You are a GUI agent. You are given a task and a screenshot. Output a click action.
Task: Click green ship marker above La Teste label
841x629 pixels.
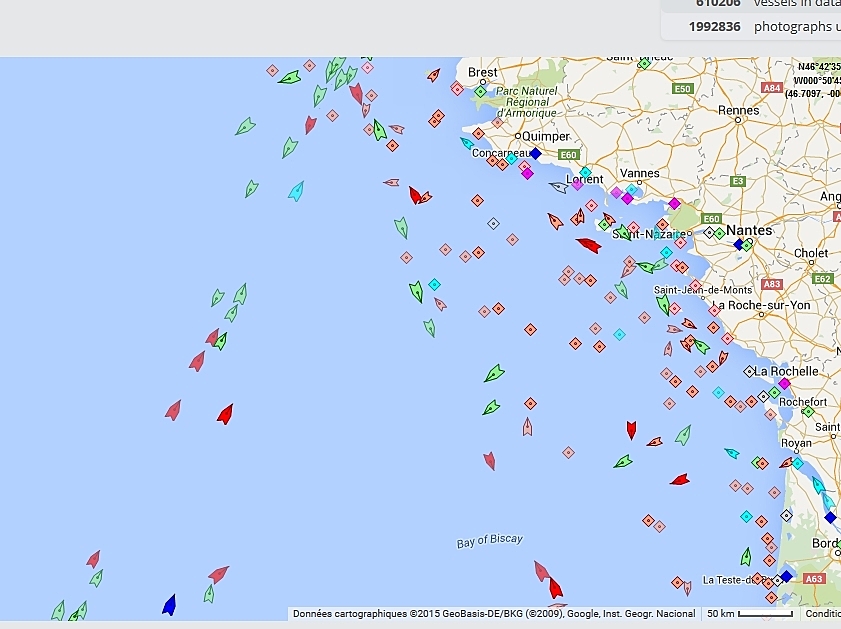(x=746, y=557)
